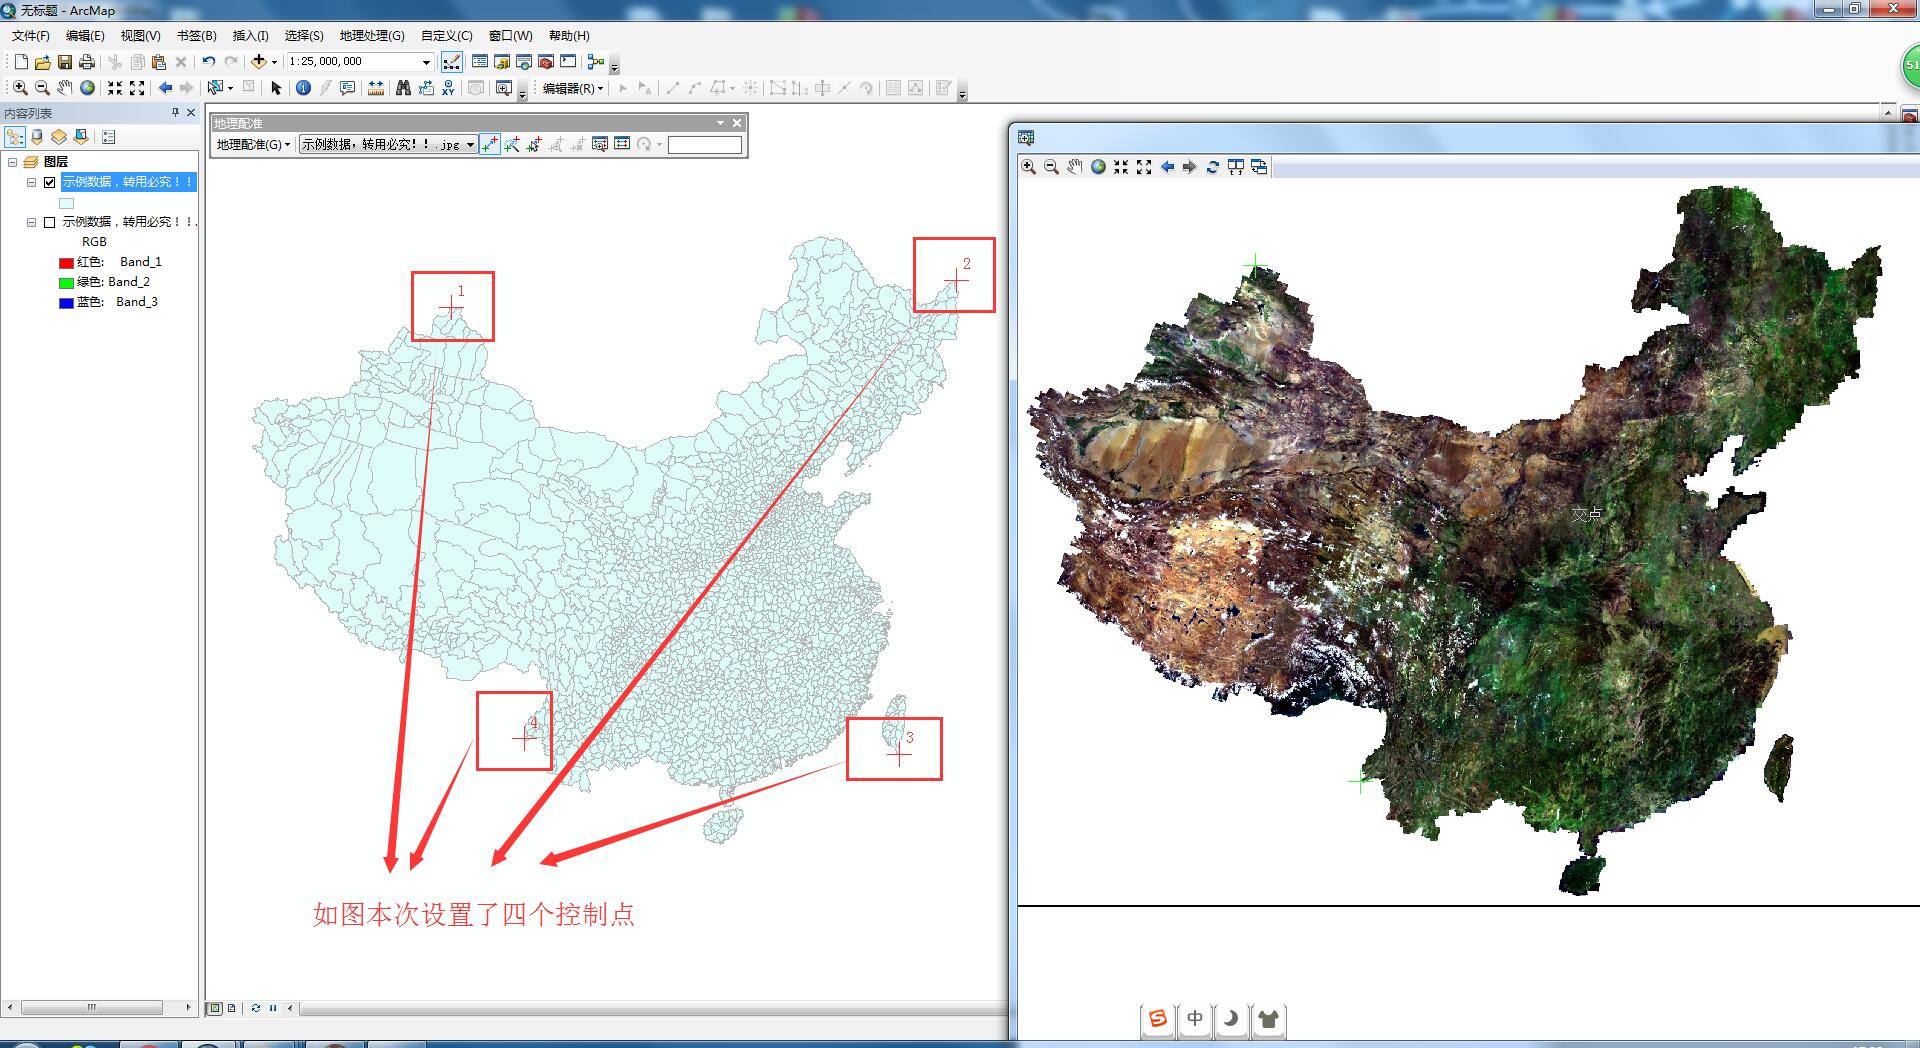Go back to previous extent
This screenshot has height=1048, width=1920.
[x=165, y=88]
